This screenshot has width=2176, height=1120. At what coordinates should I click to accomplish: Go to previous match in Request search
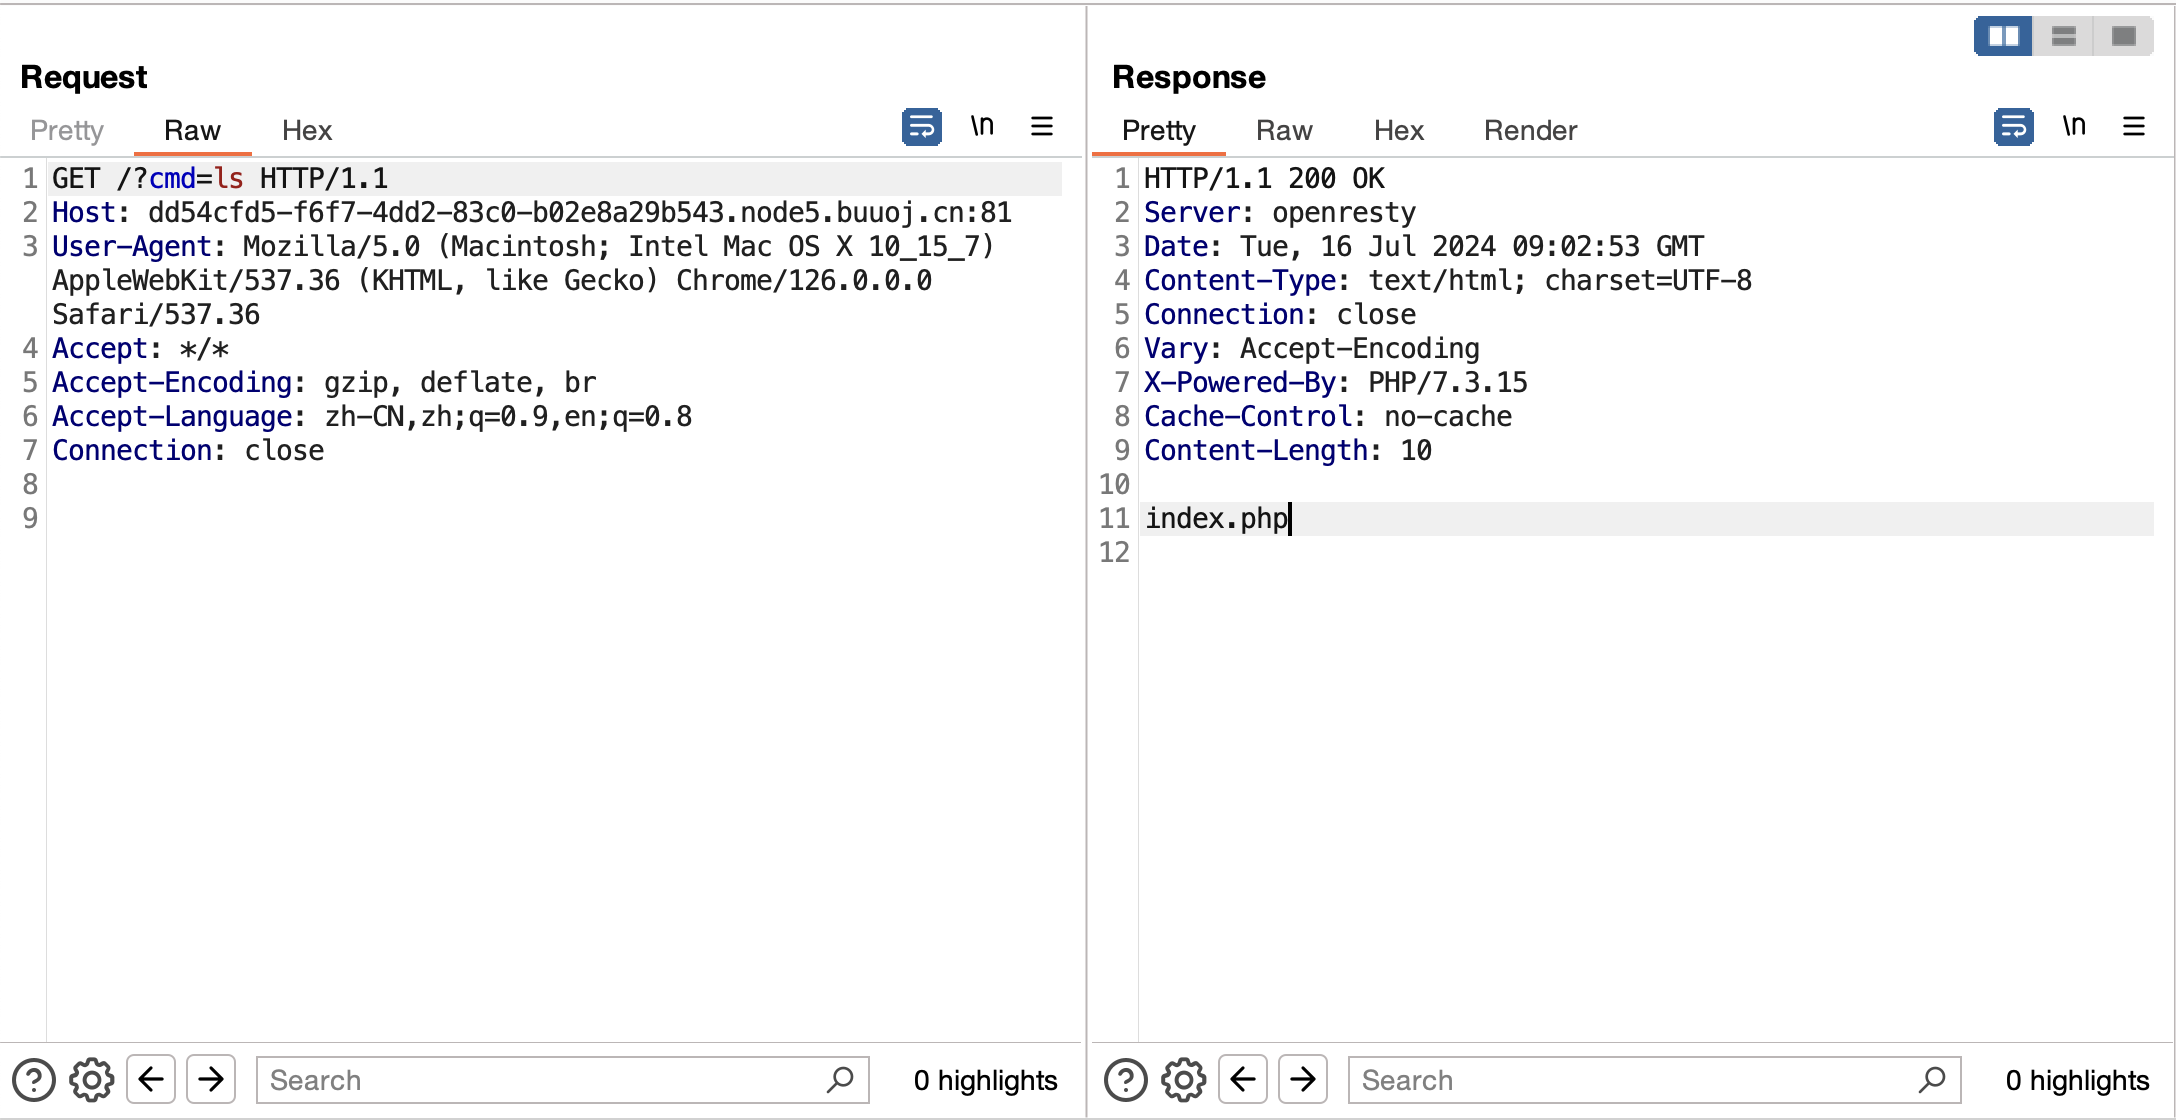pos(151,1080)
